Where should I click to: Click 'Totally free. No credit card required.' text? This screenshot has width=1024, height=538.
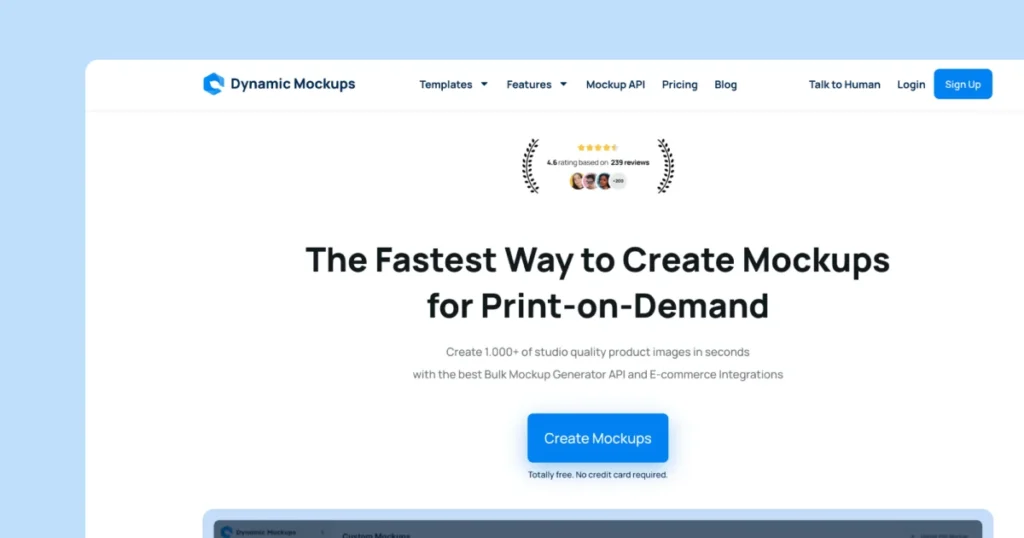coord(598,475)
